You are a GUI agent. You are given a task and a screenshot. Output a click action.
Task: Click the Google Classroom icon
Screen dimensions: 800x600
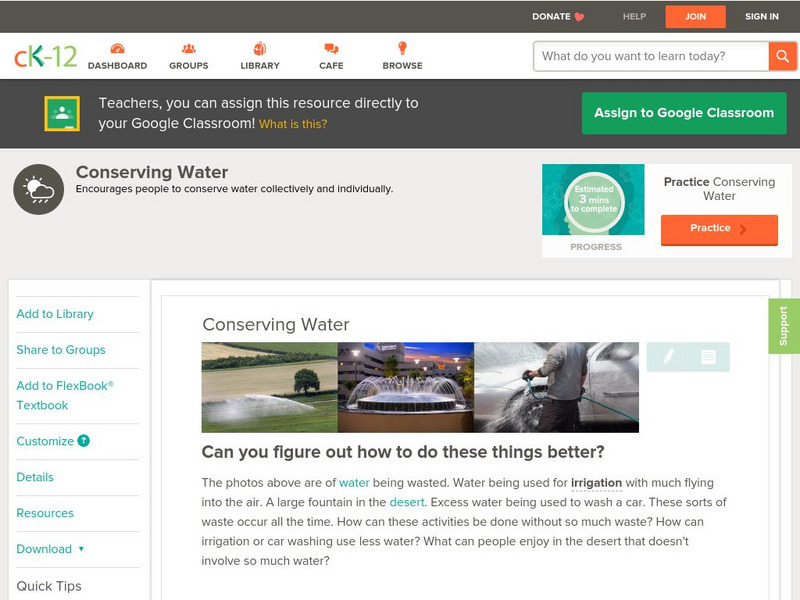coord(62,113)
